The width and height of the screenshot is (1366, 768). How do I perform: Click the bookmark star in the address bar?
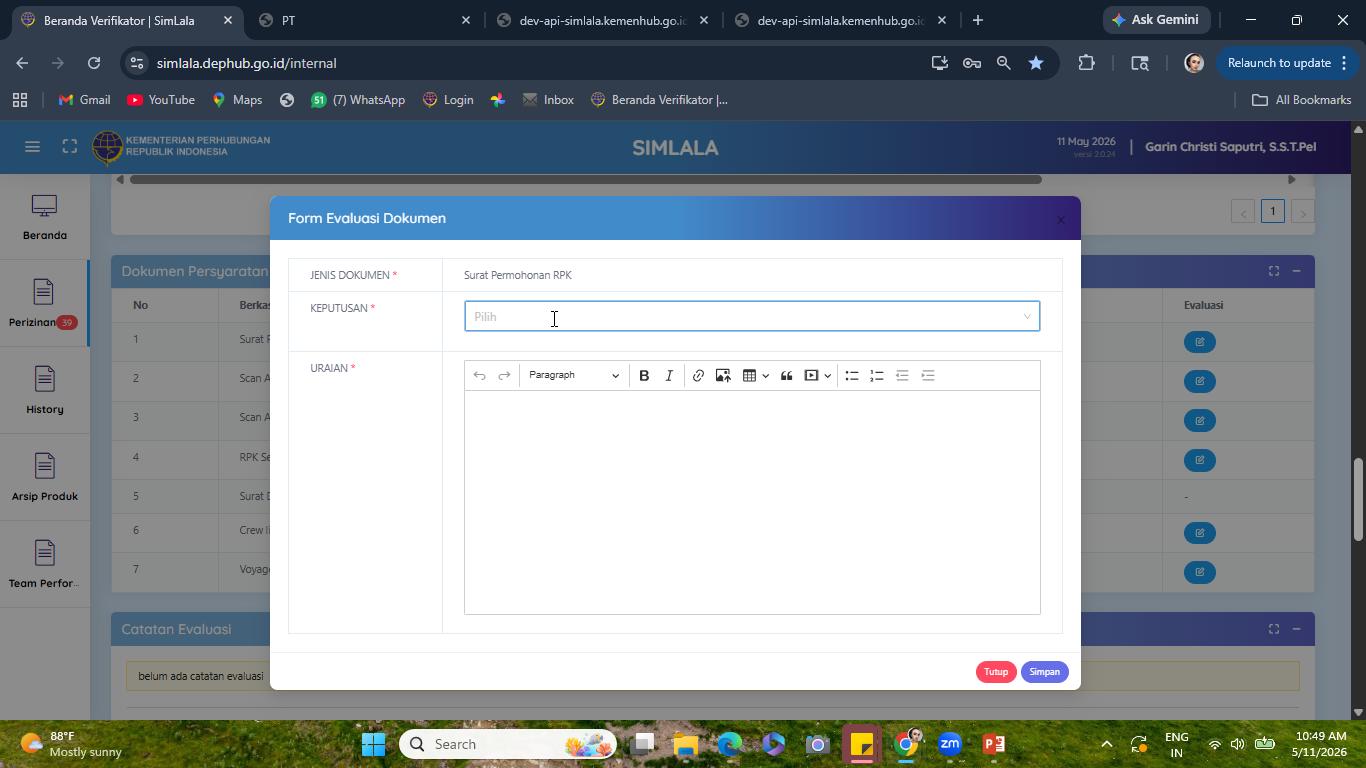coord(1036,63)
